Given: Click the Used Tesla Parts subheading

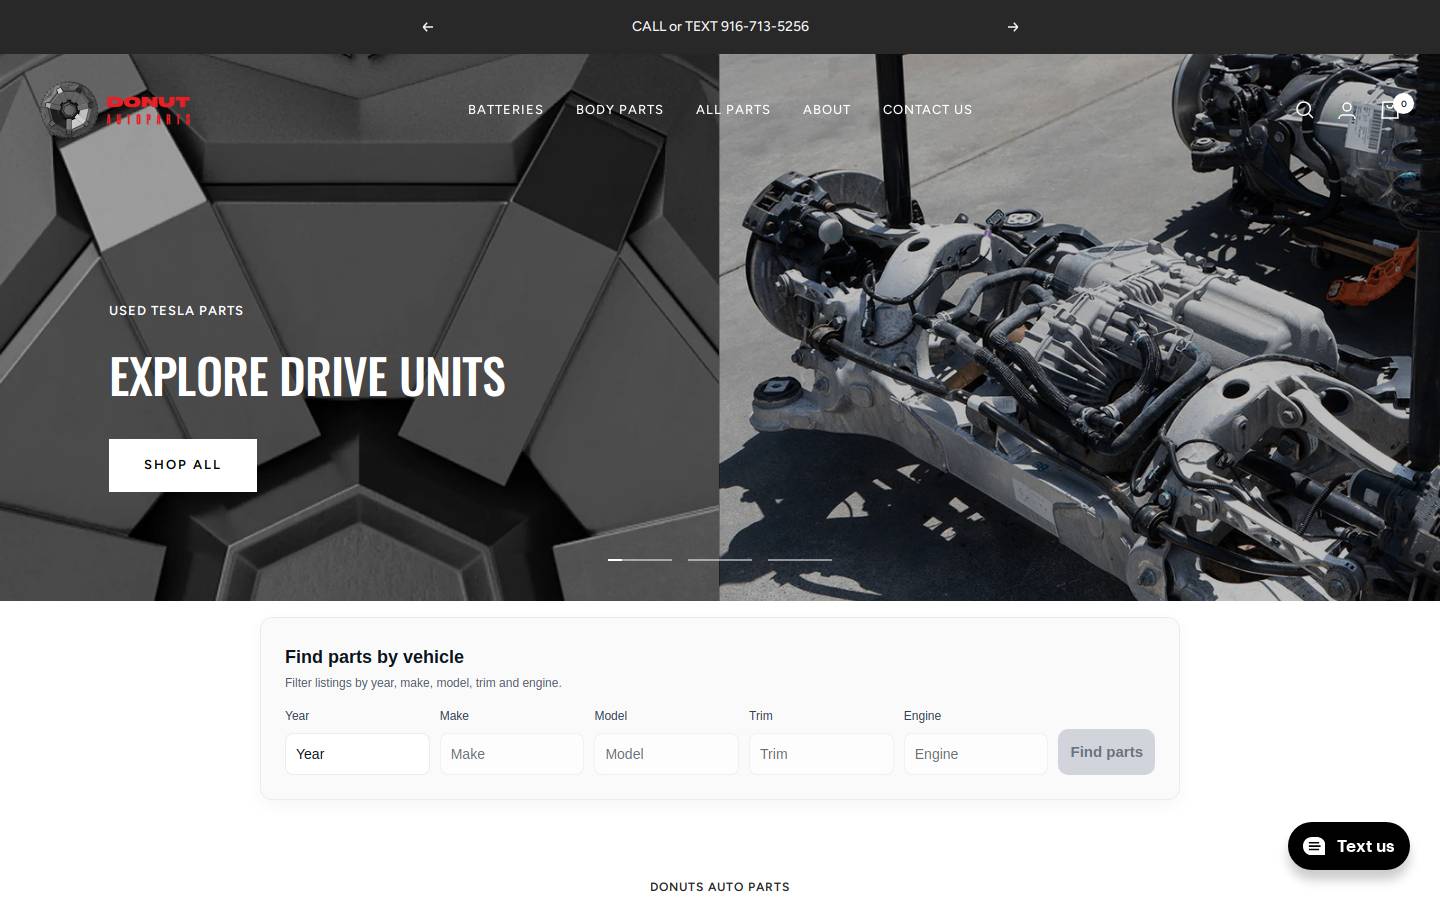Looking at the screenshot, I should 176,311.
